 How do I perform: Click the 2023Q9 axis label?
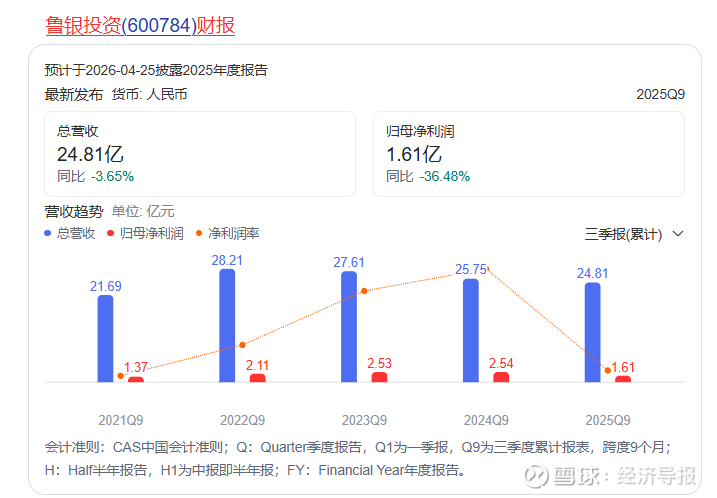tap(364, 420)
